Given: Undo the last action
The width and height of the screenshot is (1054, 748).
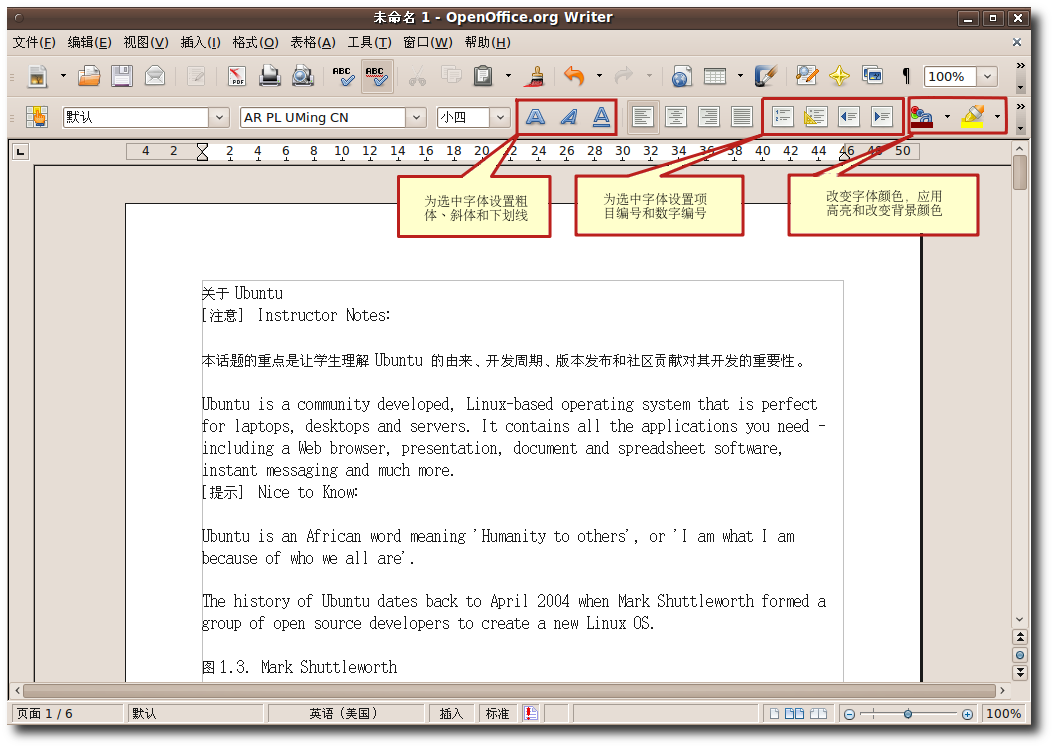Looking at the screenshot, I should tap(573, 76).
